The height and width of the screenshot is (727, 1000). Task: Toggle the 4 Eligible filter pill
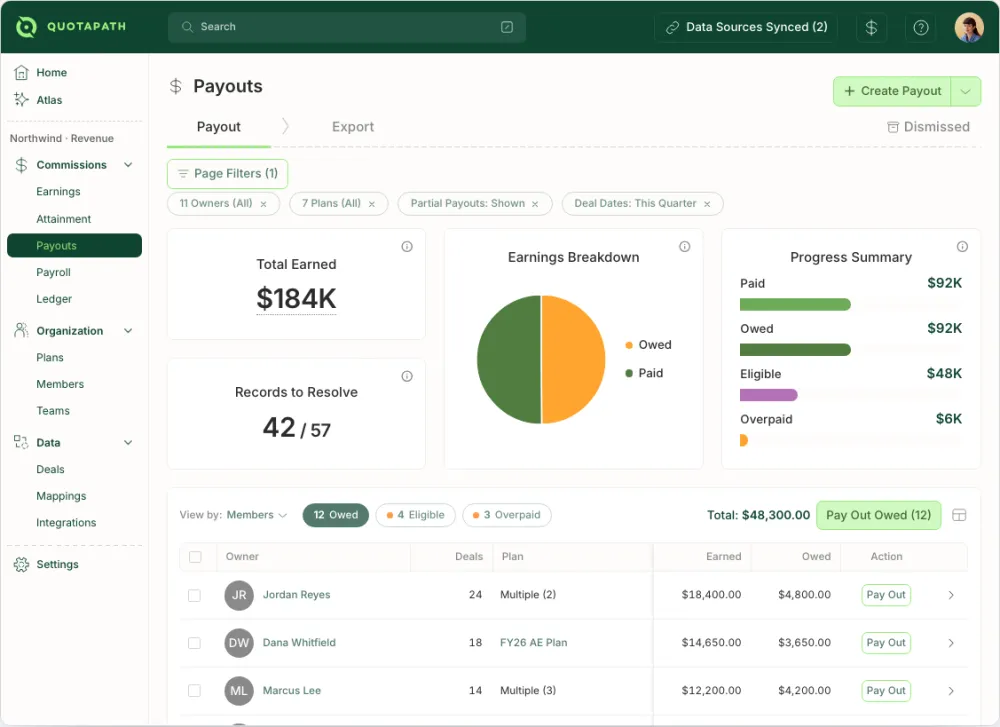pyautogui.click(x=416, y=515)
